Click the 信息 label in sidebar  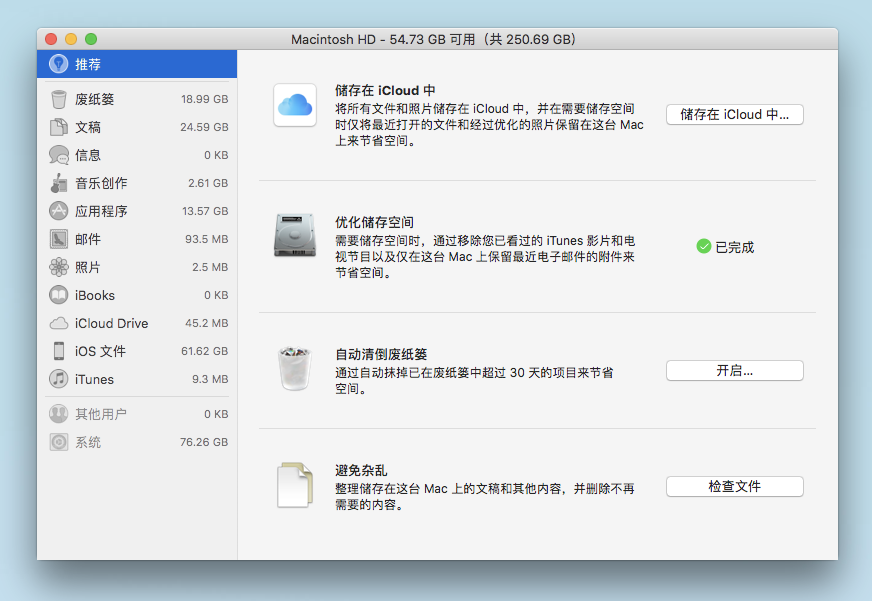(88, 156)
